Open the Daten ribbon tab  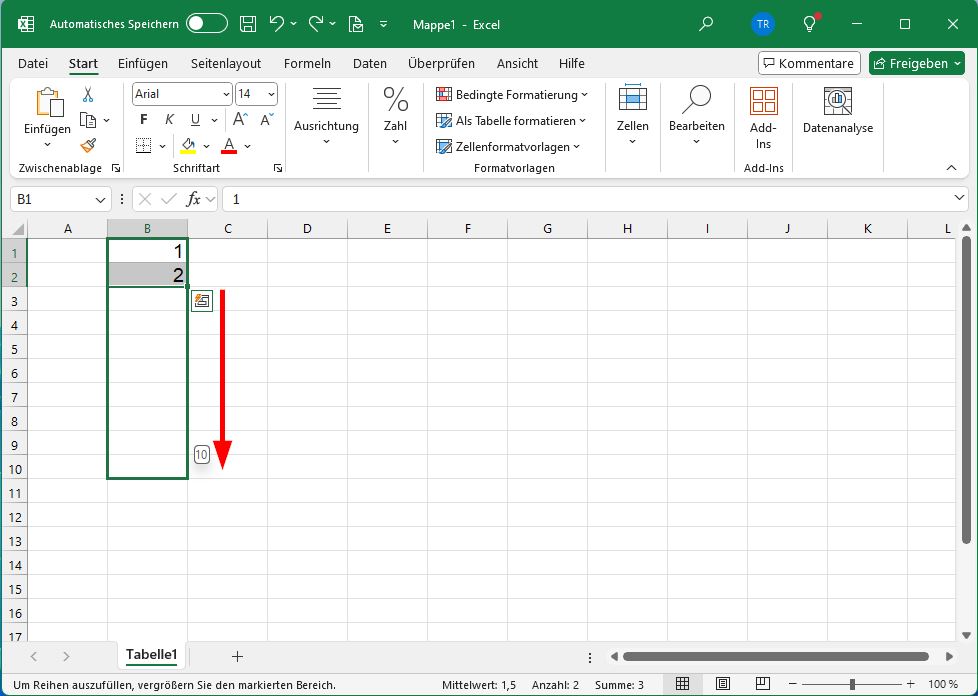(369, 63)
